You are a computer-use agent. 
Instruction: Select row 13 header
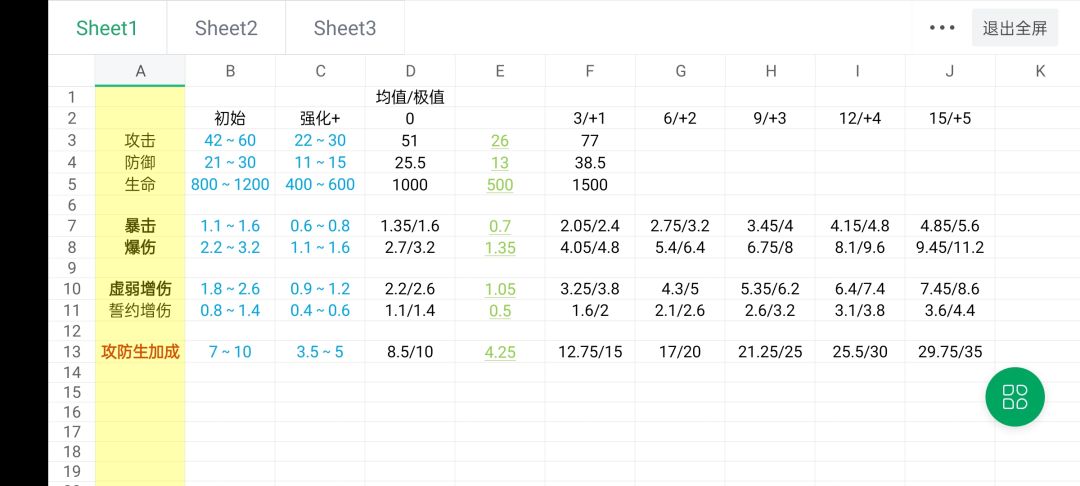[x=71, y=352]
